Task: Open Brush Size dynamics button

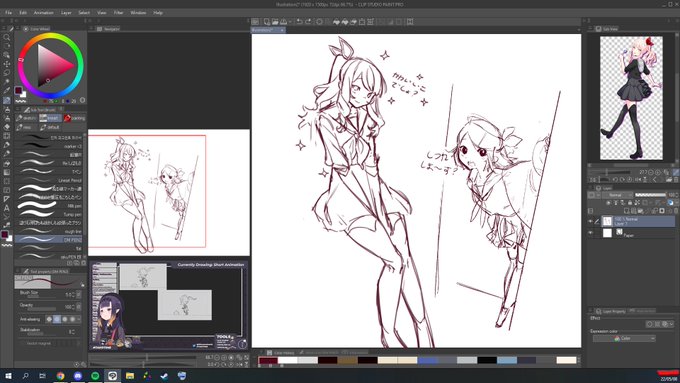Action: [x=78, y=295]
